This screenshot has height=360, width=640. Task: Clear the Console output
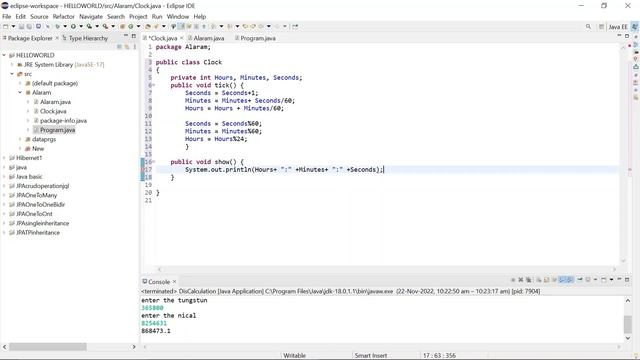click(x=539, y=280)
